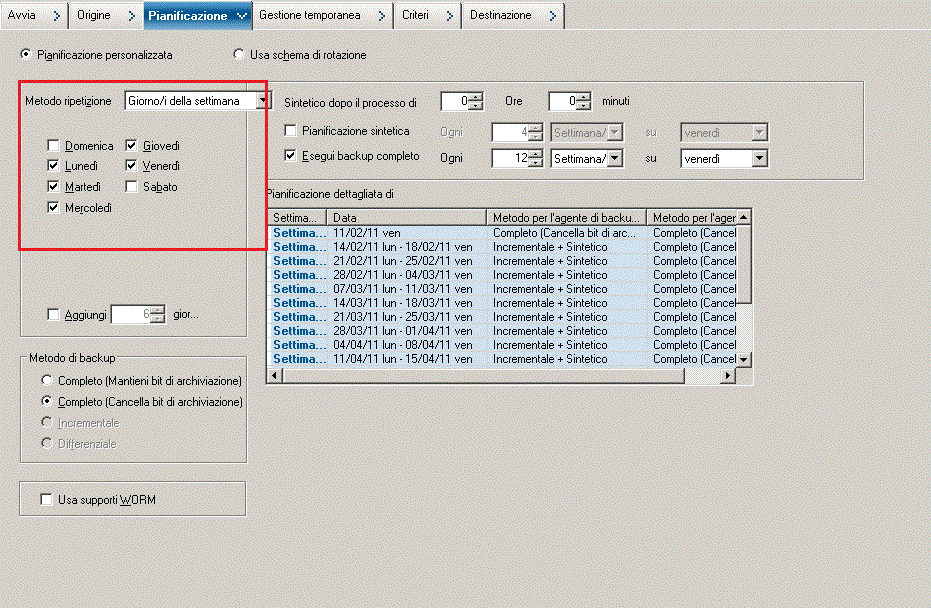The height and width of the screenshot is (608, 931).
Task: Expand the Esegui backup completo day dropdown
Action: (x=759, y=158)
